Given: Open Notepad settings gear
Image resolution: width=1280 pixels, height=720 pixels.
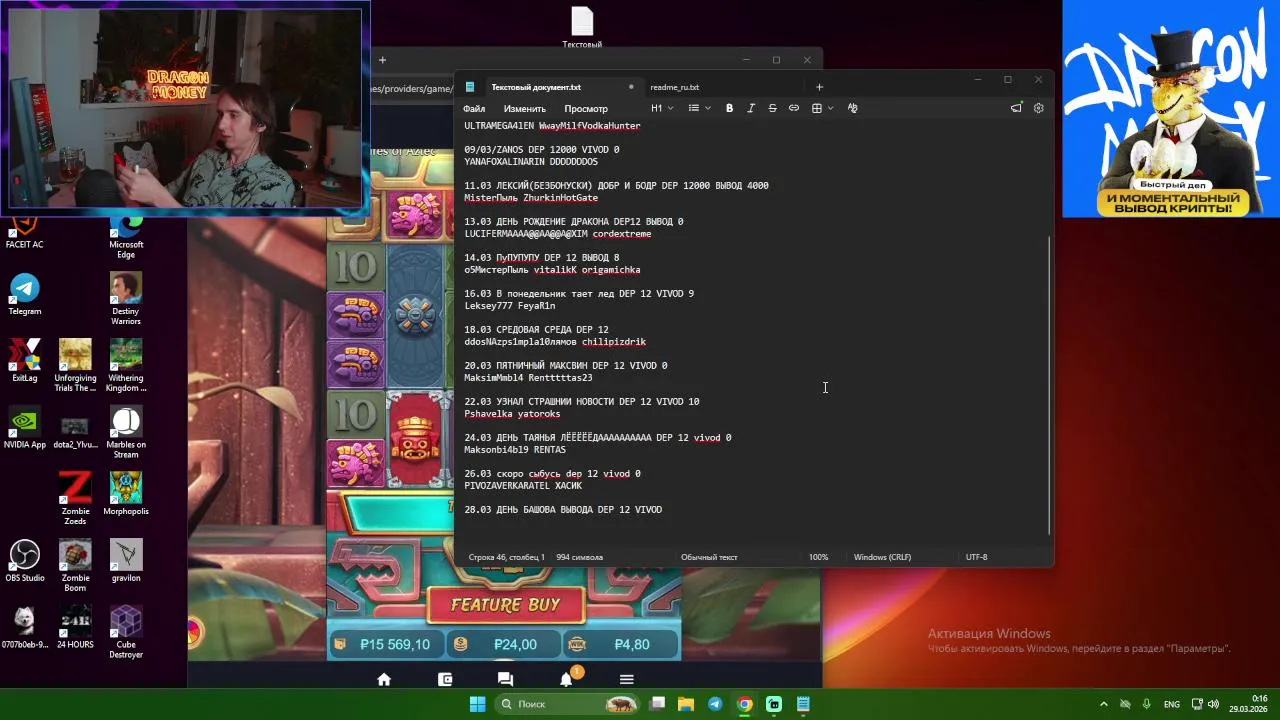Looking at the screenshot, I should point(1038,108).
